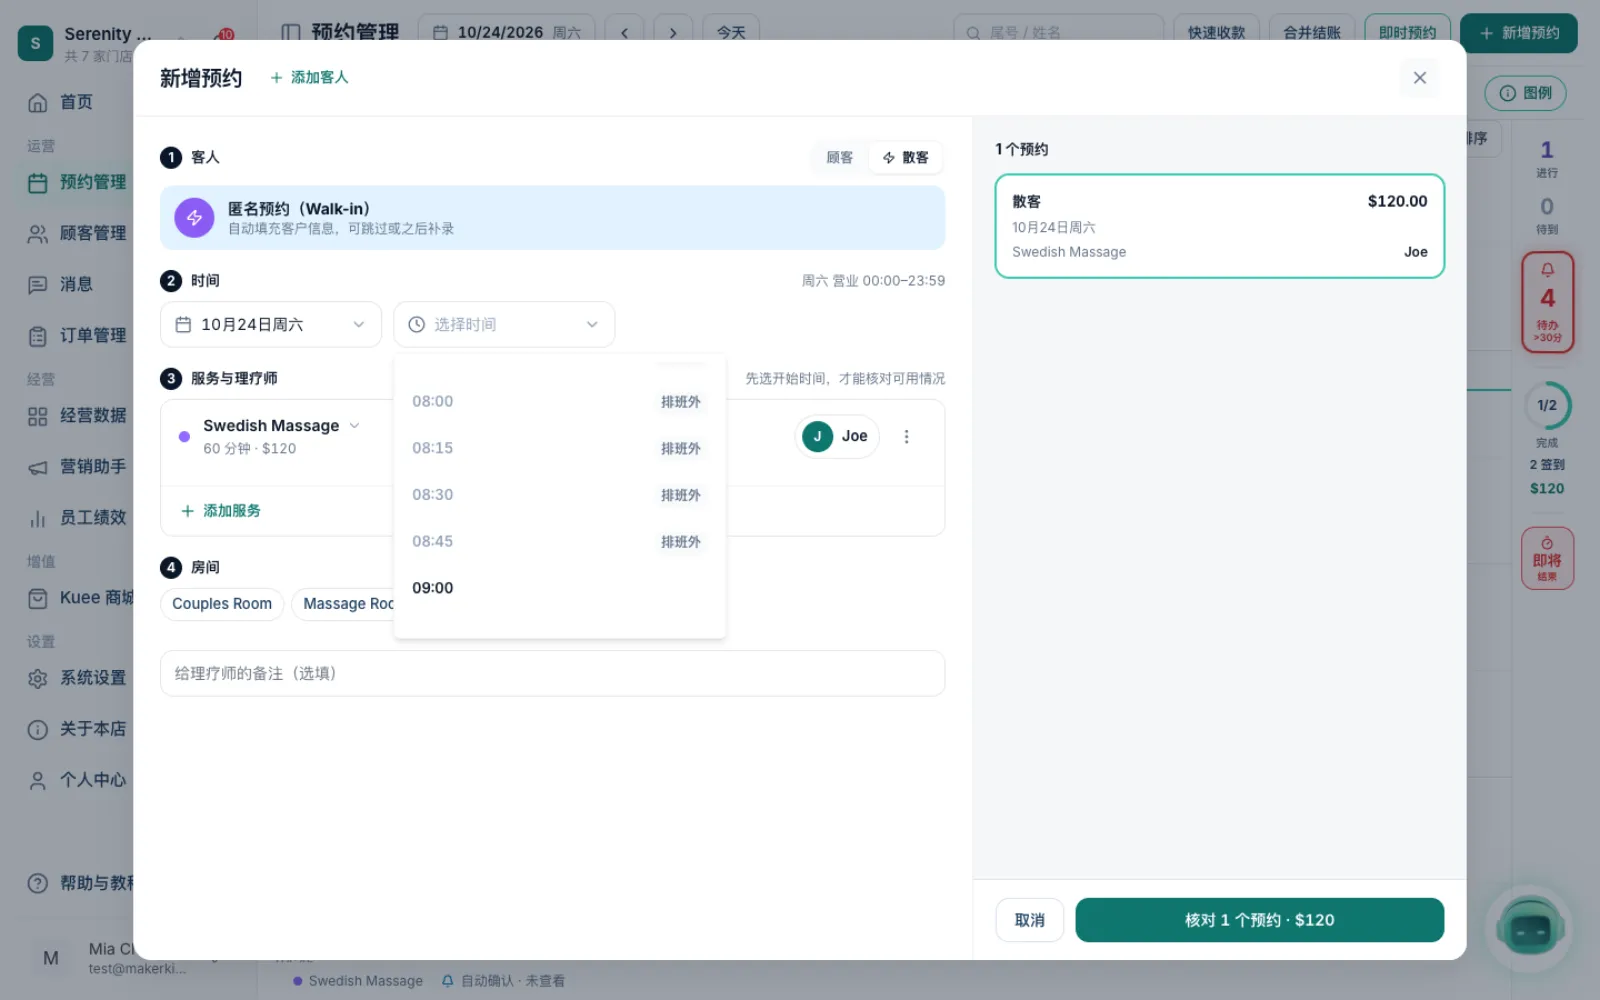Open 经营数据 in the sidebar
The image size is (1600, 1000).
coord(75,416)
